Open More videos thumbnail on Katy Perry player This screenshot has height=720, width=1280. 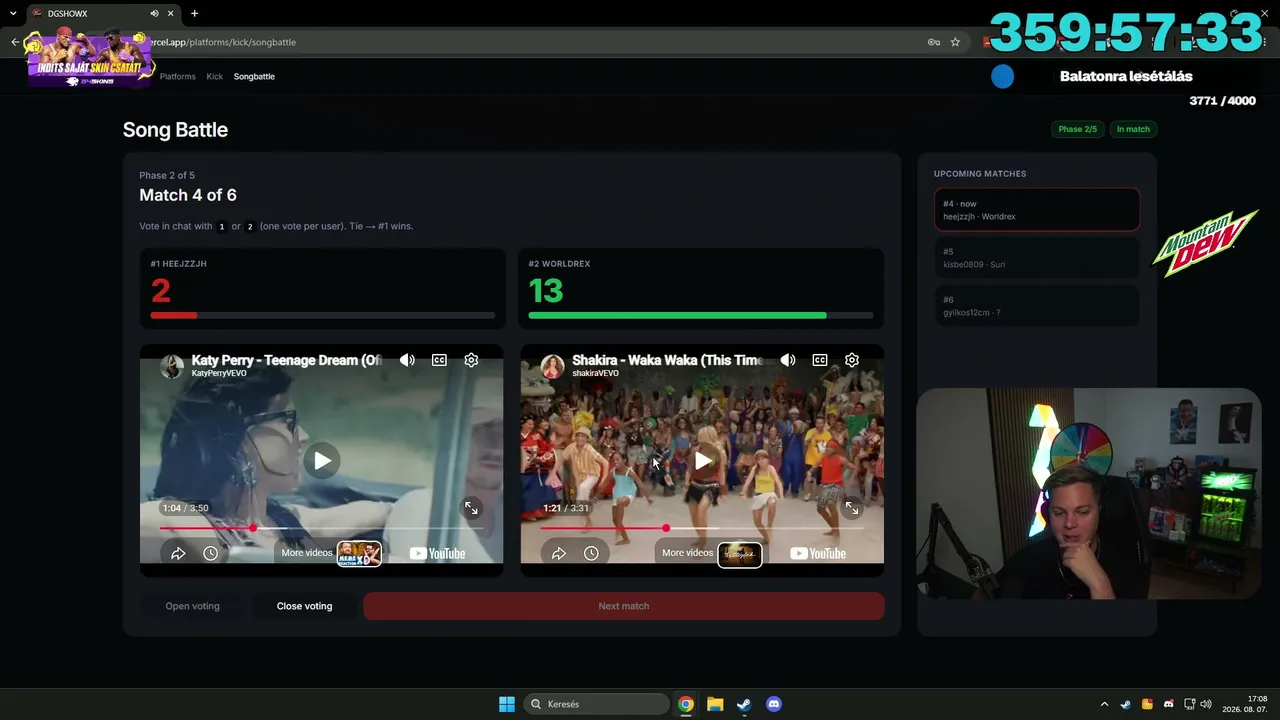tap(359, 554)
